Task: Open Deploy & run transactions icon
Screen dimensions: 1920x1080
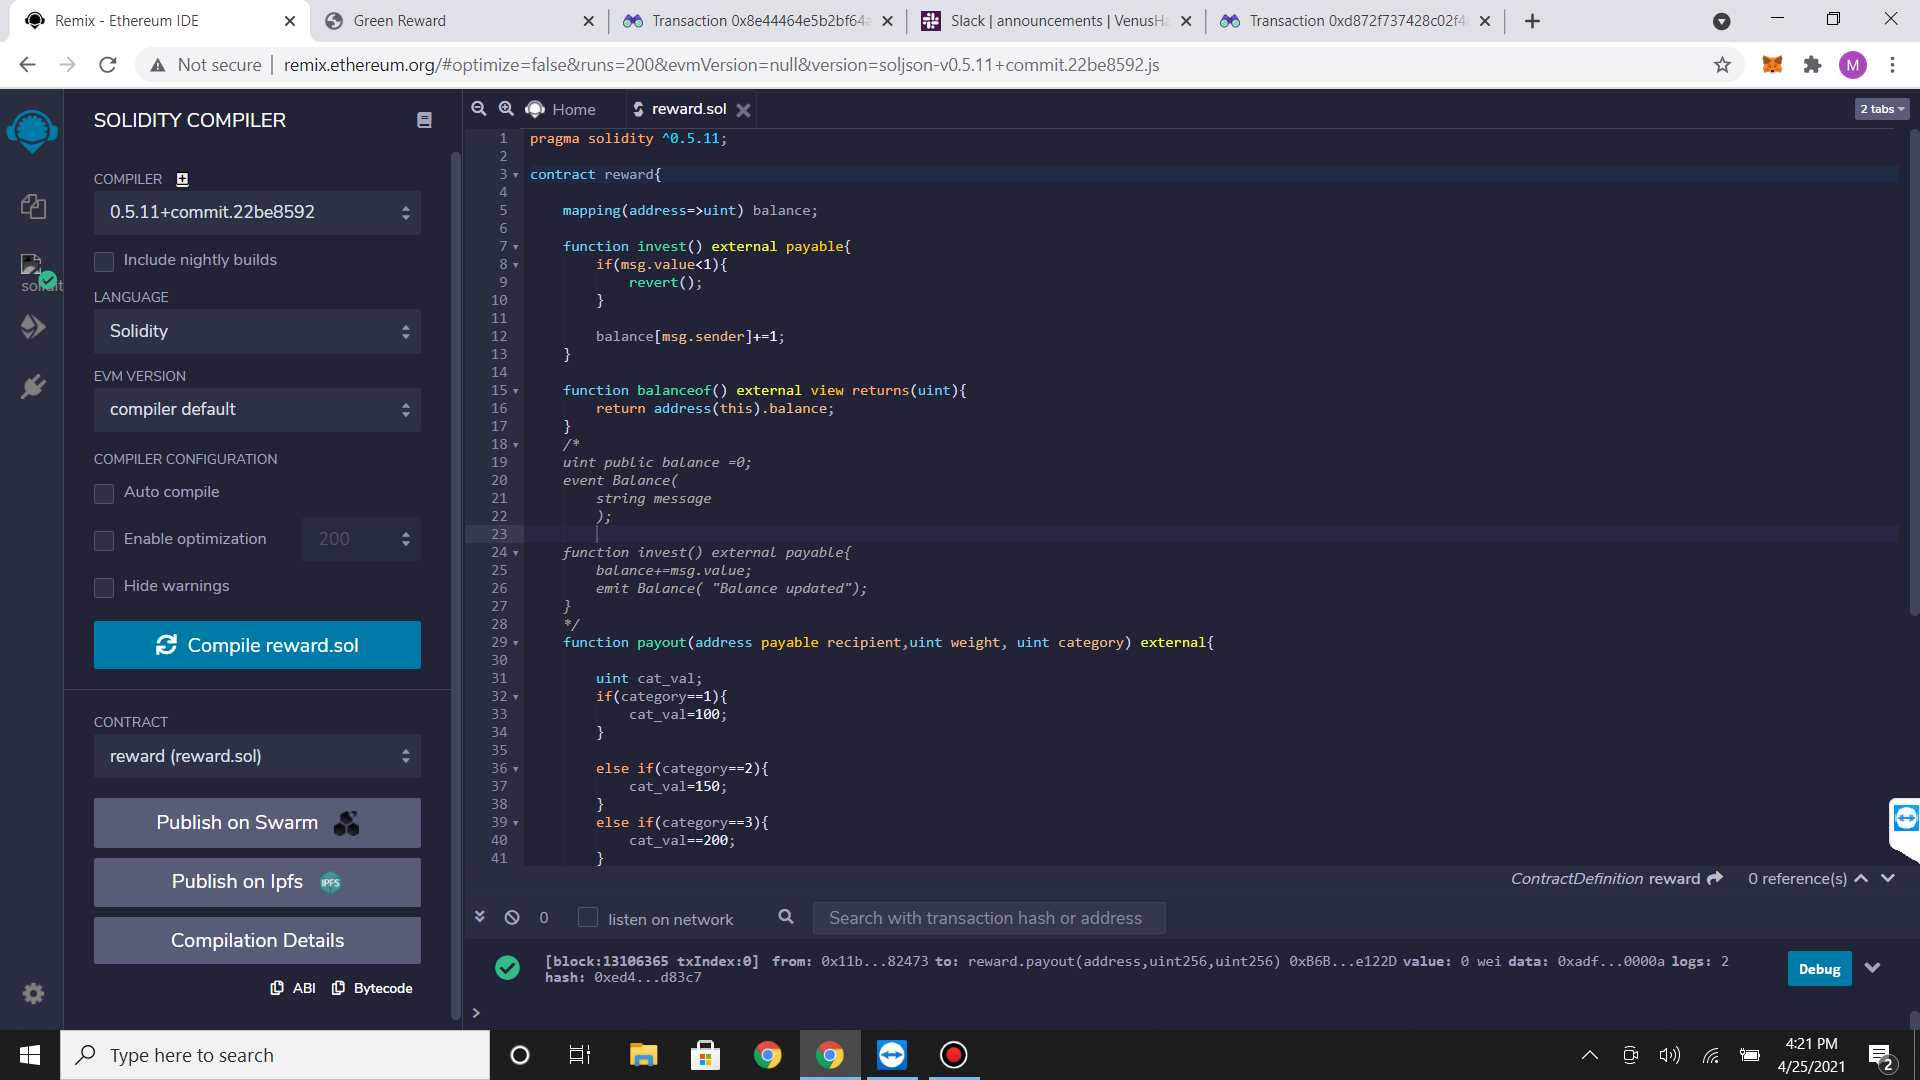Action: coord(33,327)
